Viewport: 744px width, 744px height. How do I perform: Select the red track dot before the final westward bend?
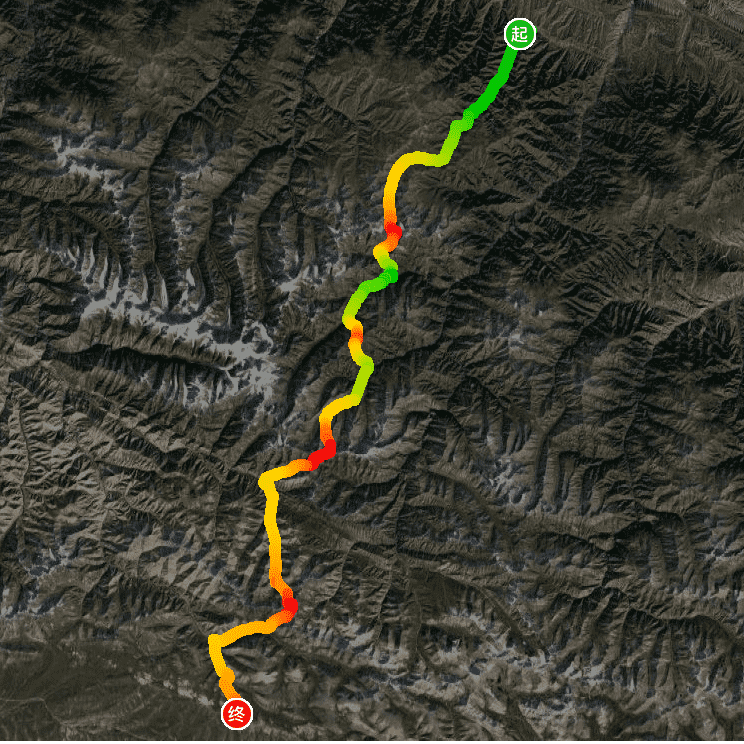coord(290,605)
